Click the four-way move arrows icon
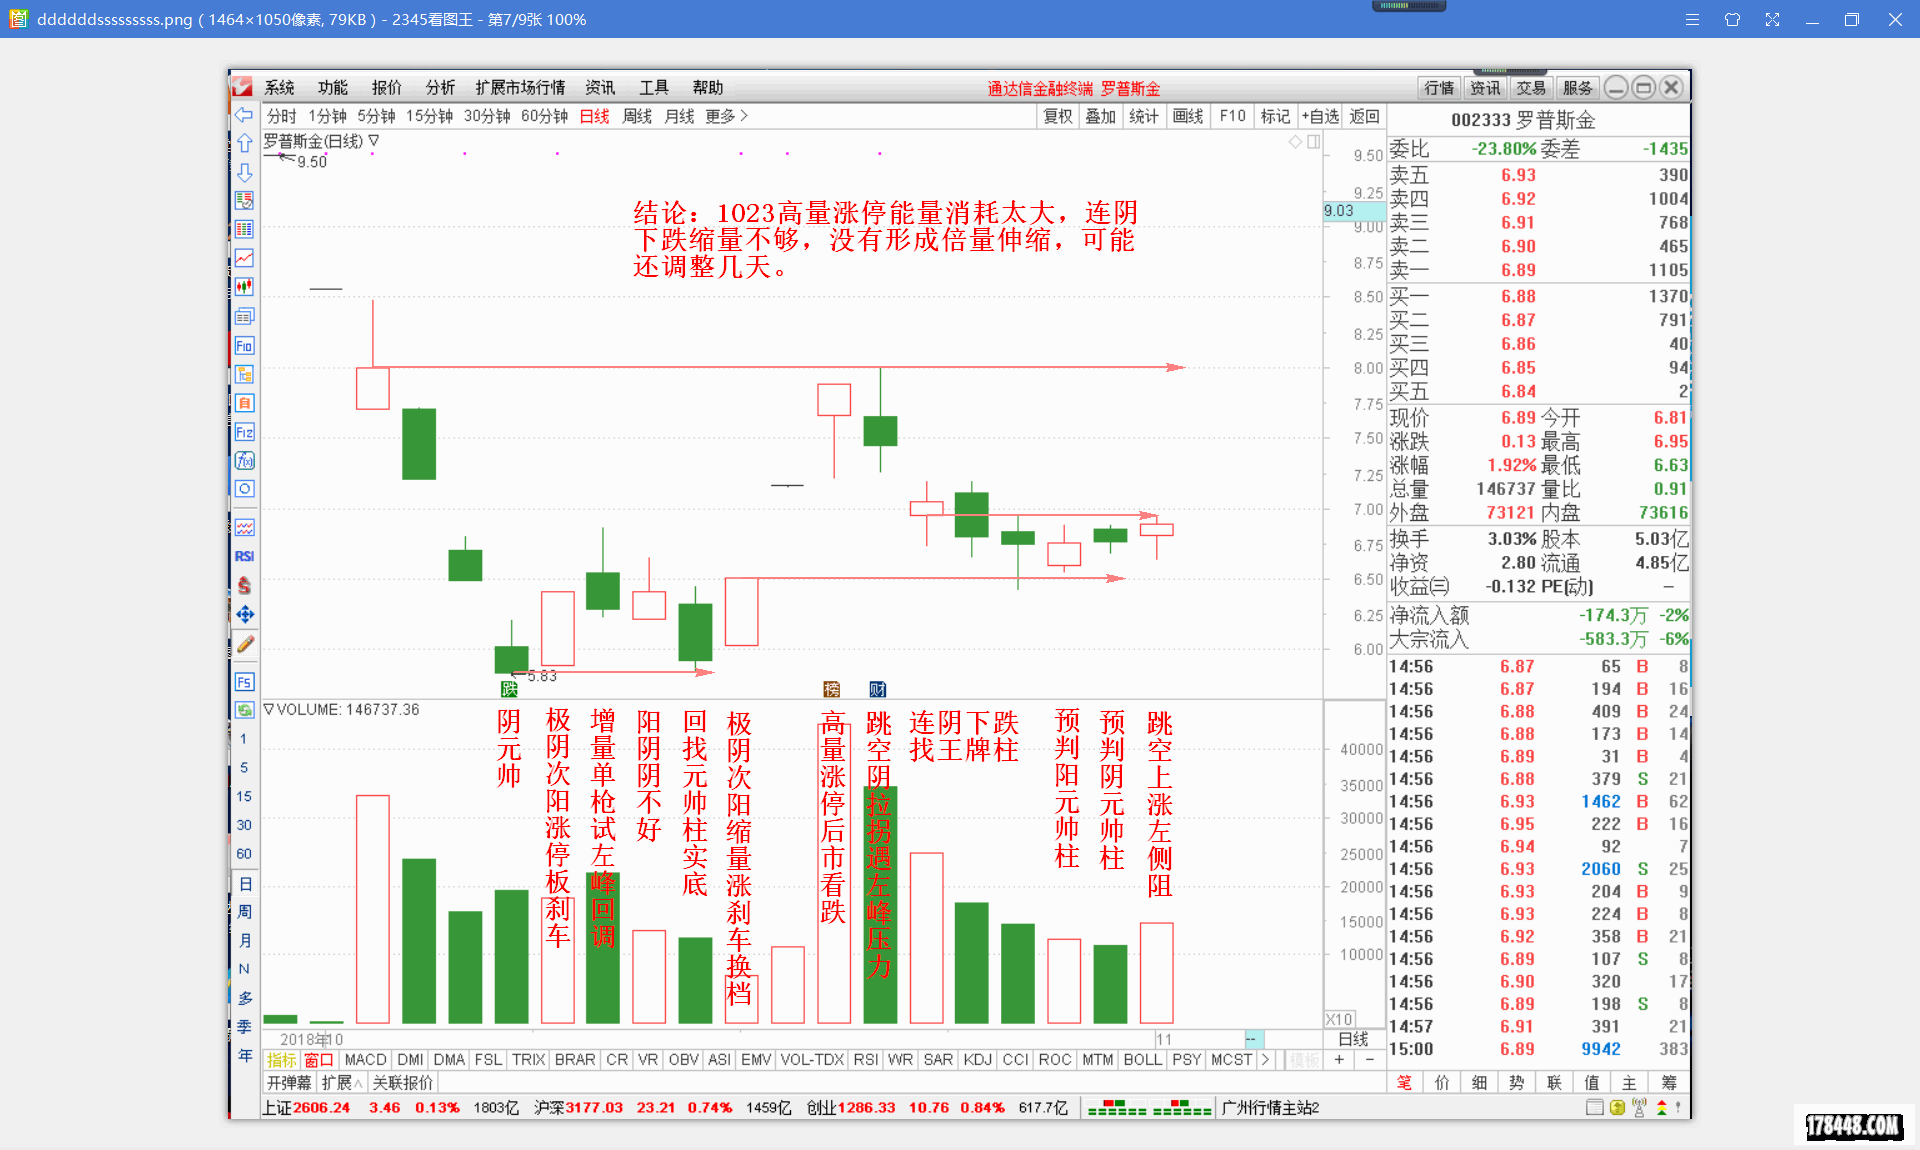The image size is (1920, 1150). [244, 614]
